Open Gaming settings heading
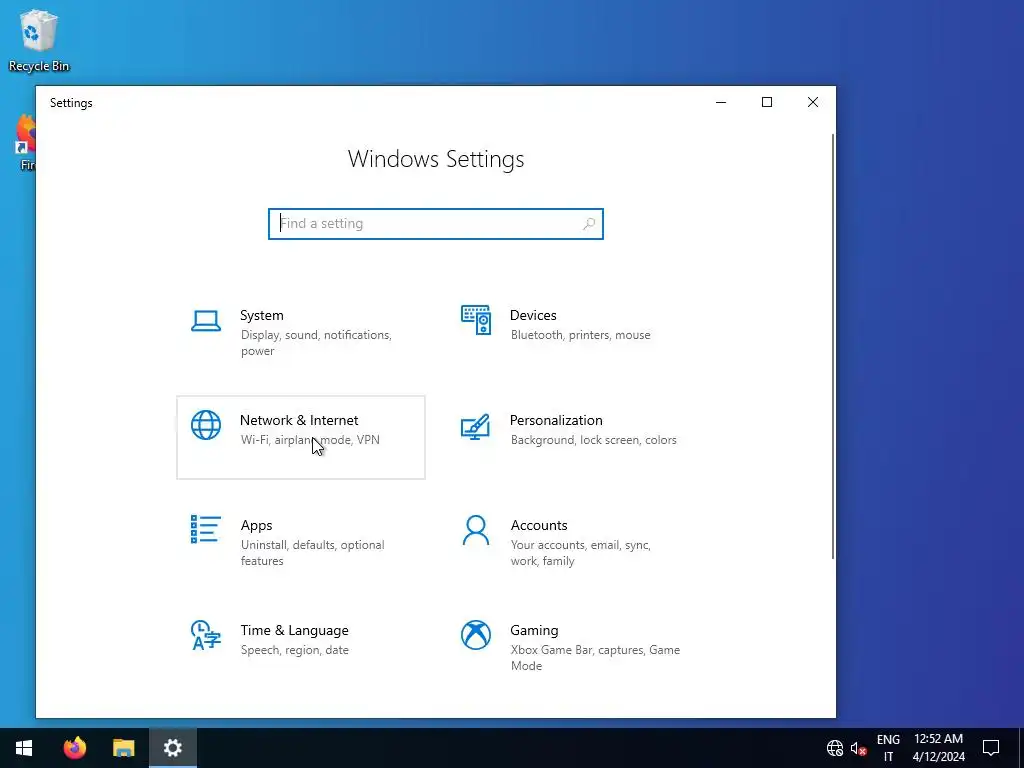 (x=534, y=631)
